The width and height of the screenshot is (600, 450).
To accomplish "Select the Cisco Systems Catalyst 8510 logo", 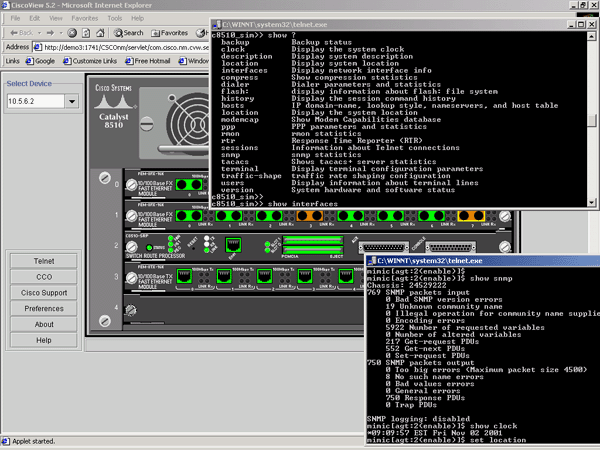I will (114, 106).
